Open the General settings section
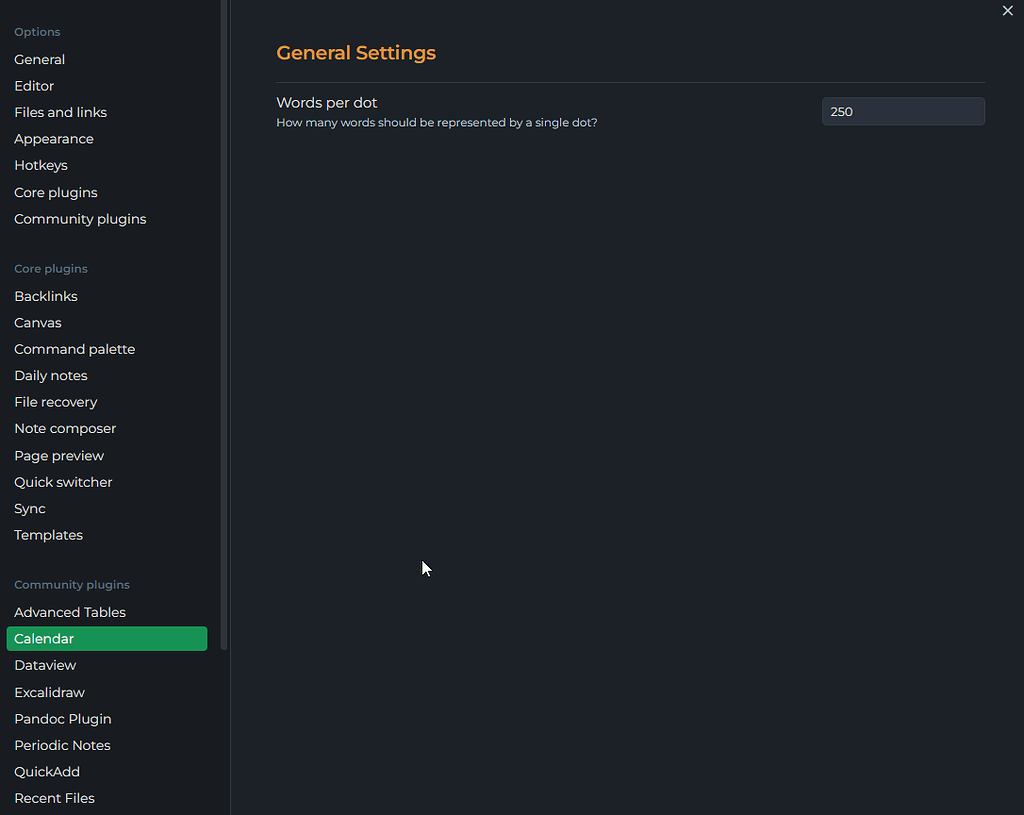 pos(39,59)
